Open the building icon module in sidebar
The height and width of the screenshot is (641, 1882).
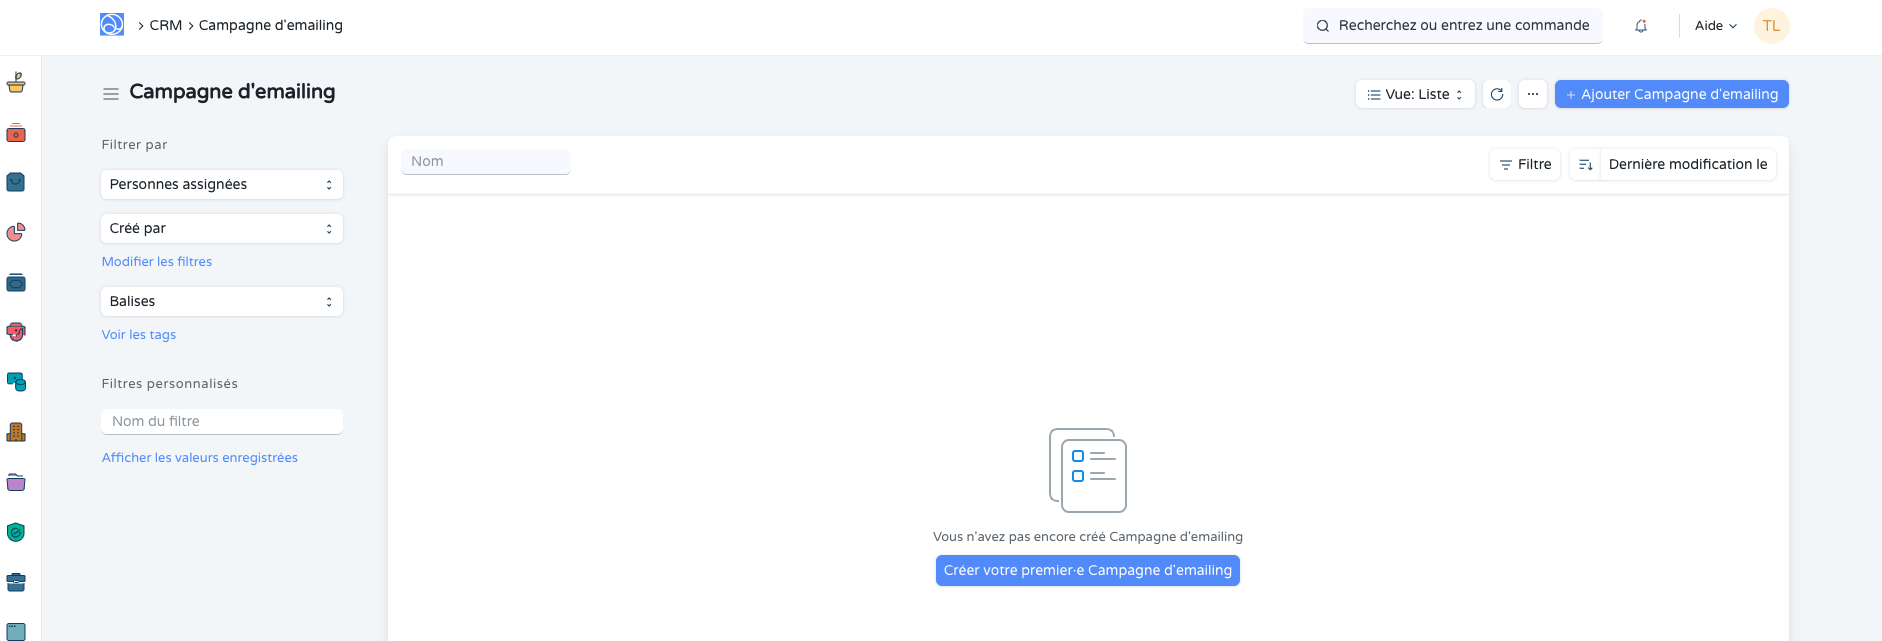pos(16,432)
